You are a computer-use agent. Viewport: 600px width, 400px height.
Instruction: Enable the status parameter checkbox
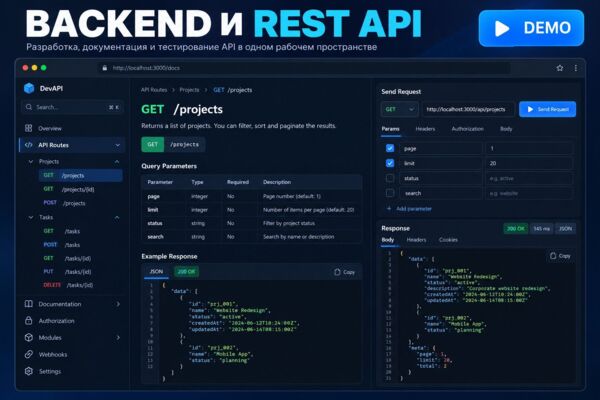(x=390, y=178)
